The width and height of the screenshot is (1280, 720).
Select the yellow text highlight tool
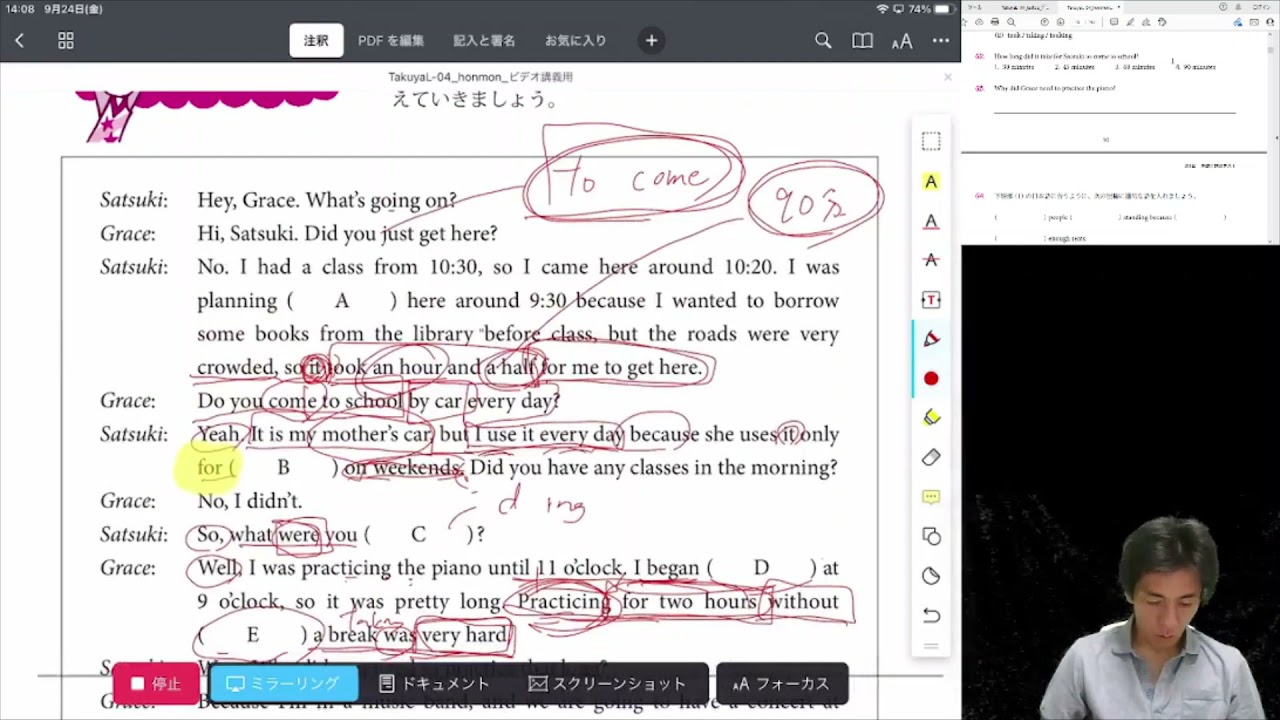pyautogui.click(x=931, y=182)
